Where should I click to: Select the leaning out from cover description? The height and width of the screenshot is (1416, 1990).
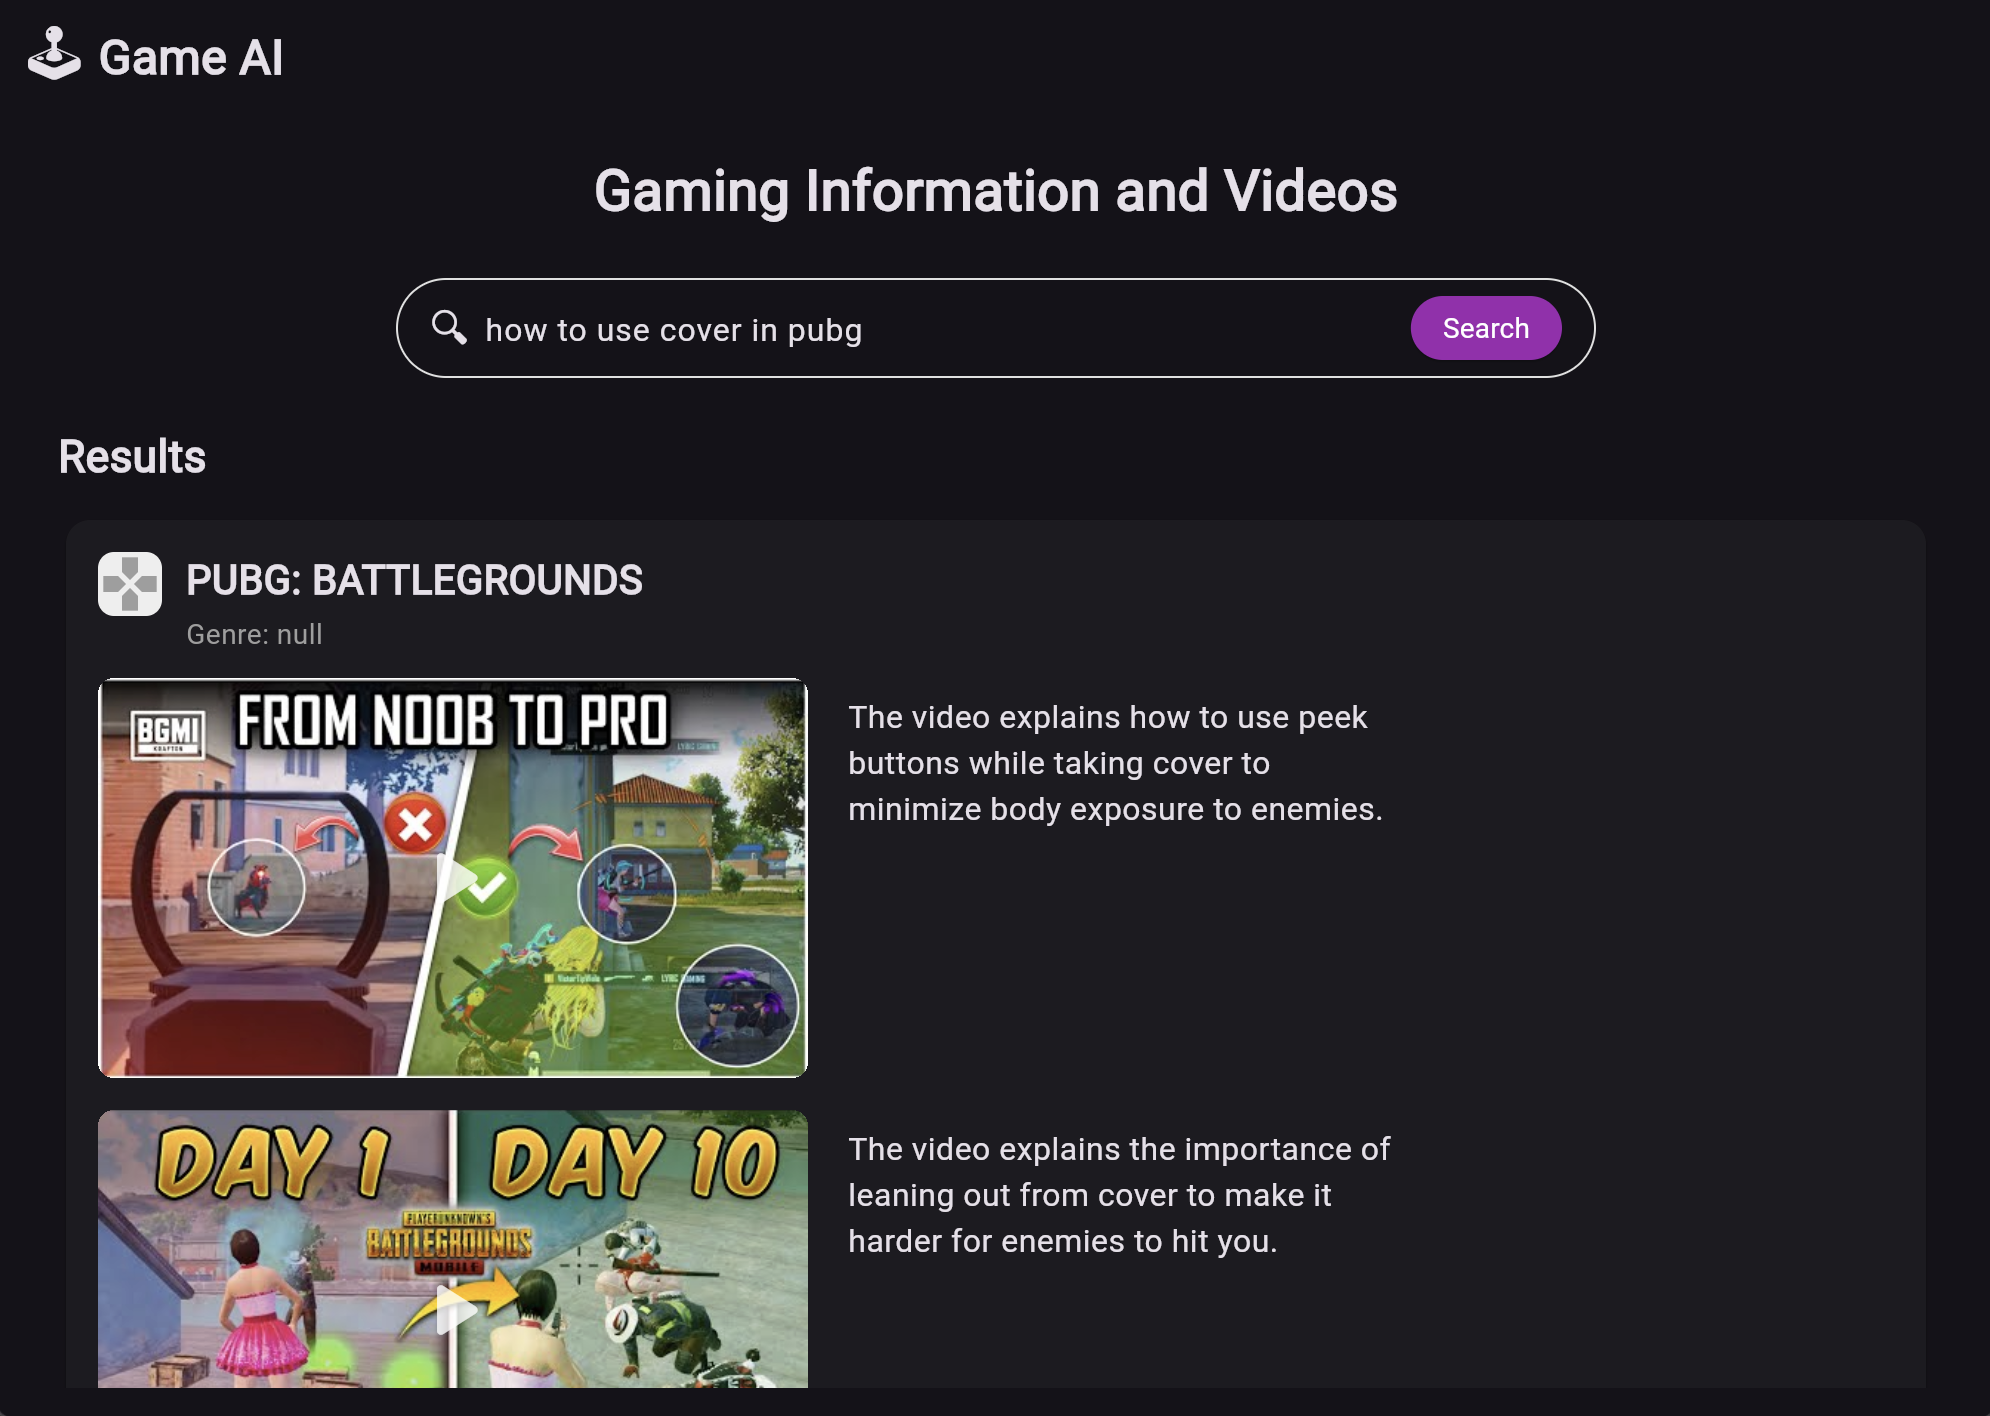(1118, 1195)
